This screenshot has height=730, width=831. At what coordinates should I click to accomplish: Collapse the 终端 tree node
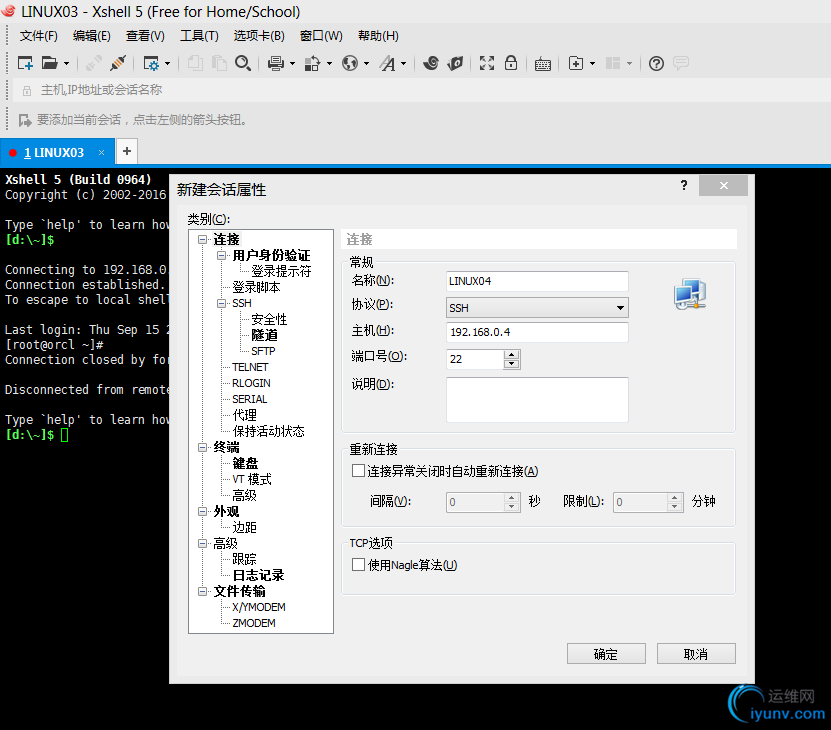coord(202,447)
